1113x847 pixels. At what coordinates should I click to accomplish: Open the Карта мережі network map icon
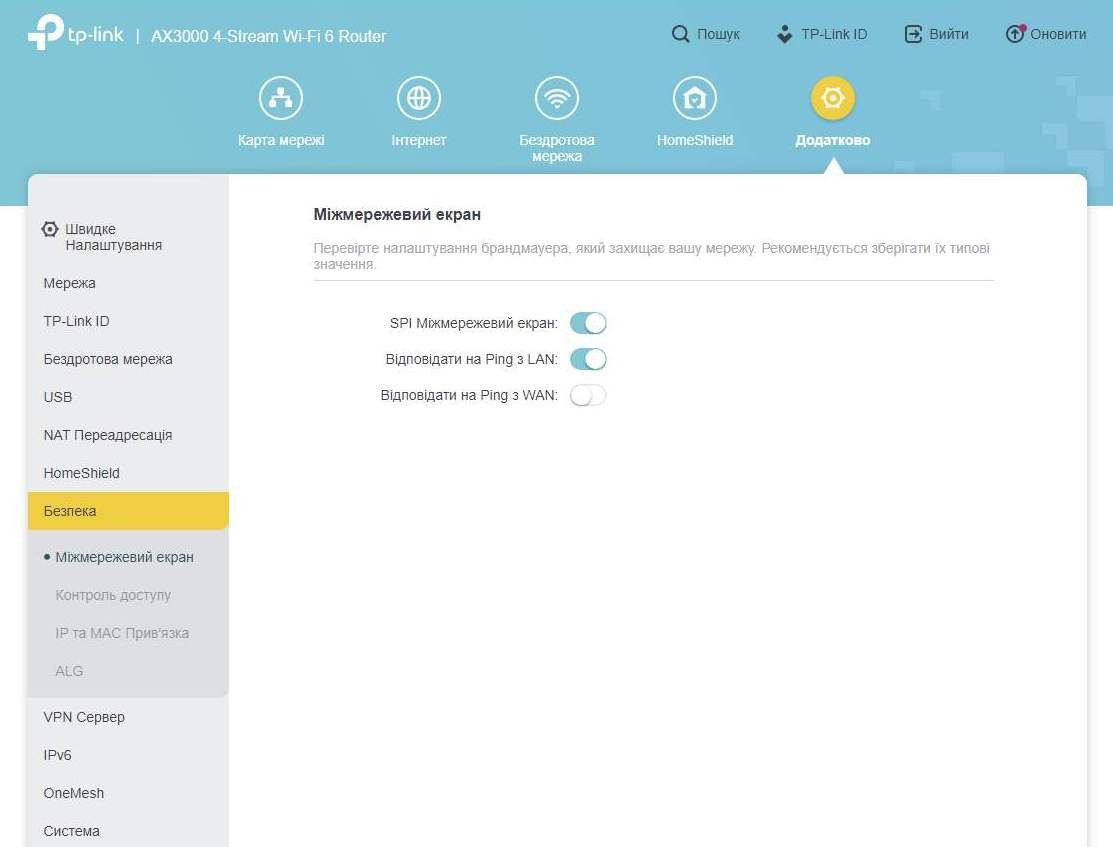281,98
